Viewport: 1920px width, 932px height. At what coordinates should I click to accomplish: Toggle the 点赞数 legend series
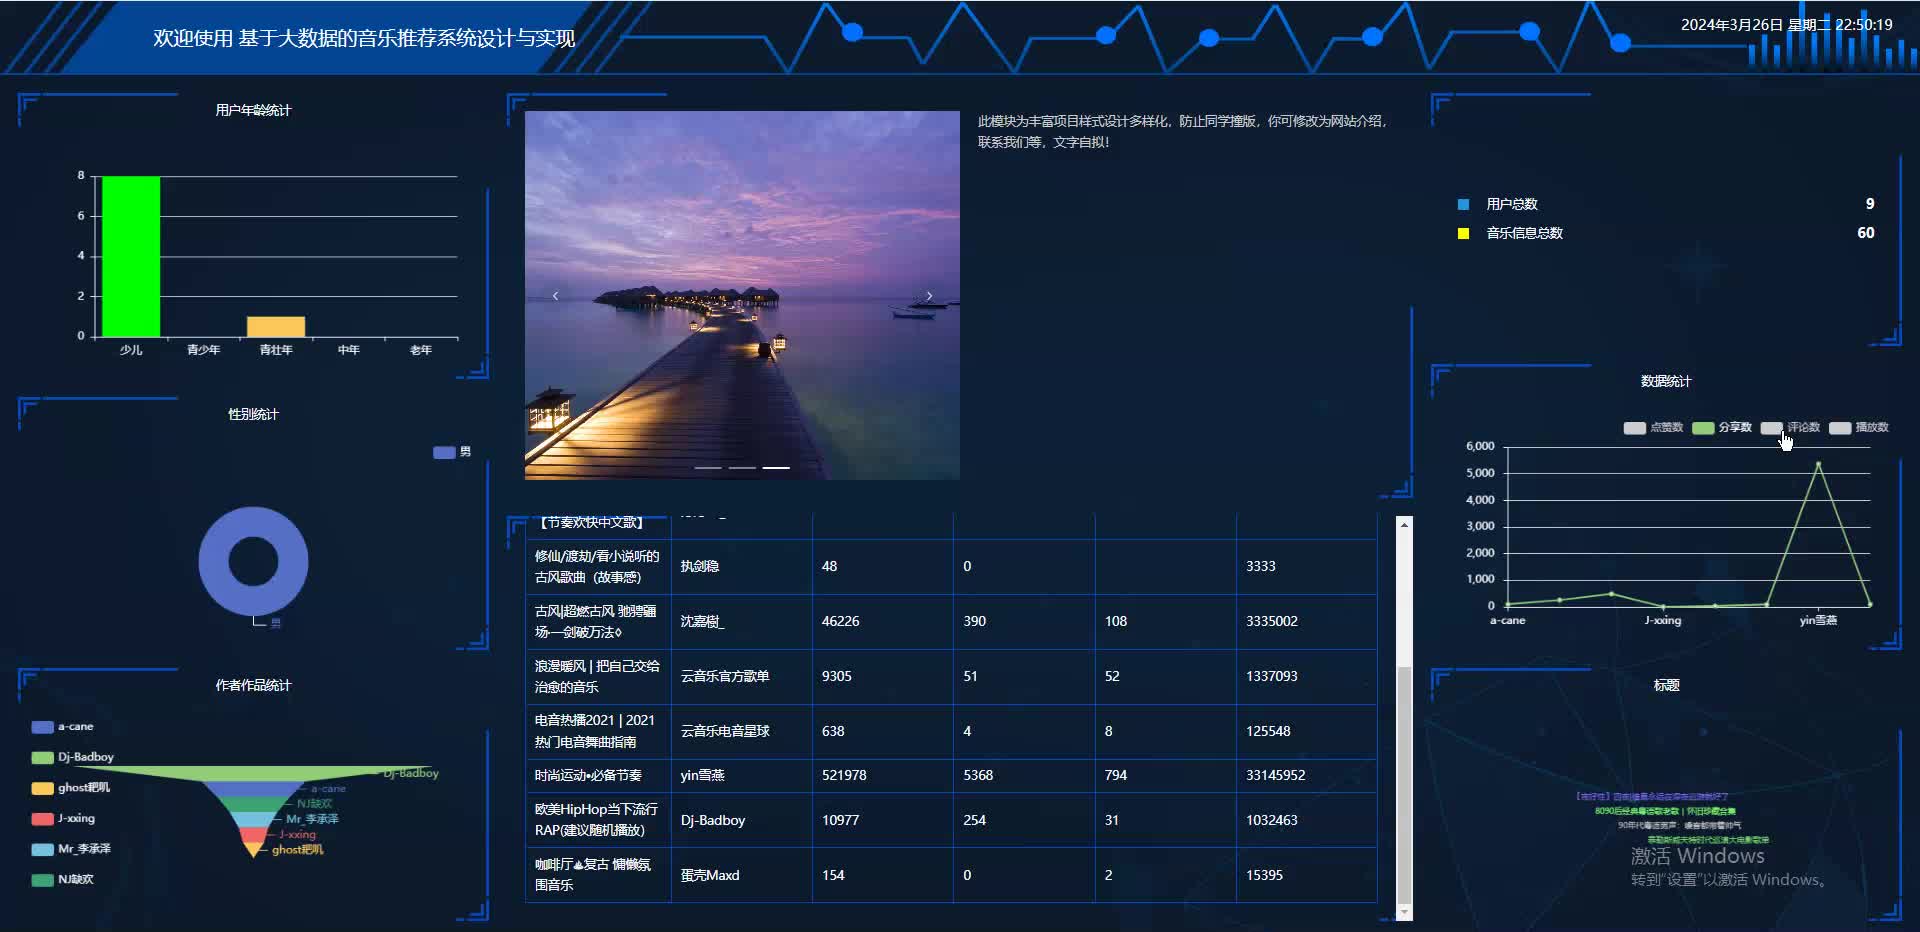[1653, 428]
